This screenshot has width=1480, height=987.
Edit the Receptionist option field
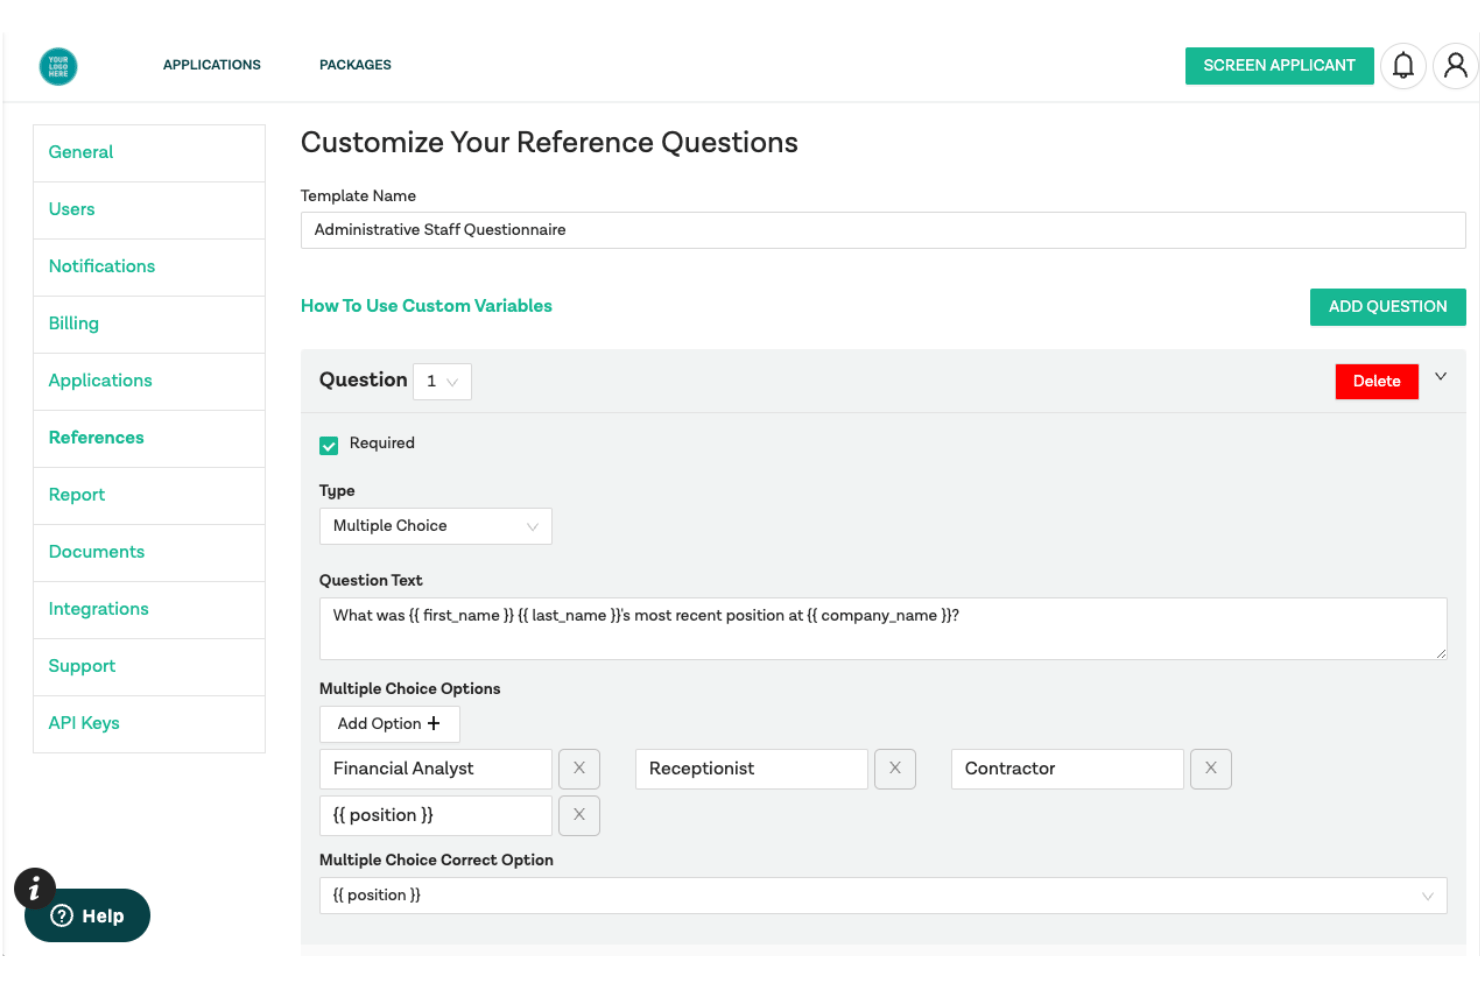751,769
